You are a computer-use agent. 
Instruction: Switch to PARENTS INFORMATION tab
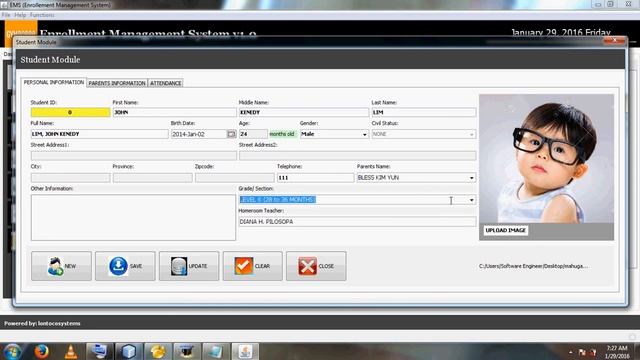(x=117, y=83)
